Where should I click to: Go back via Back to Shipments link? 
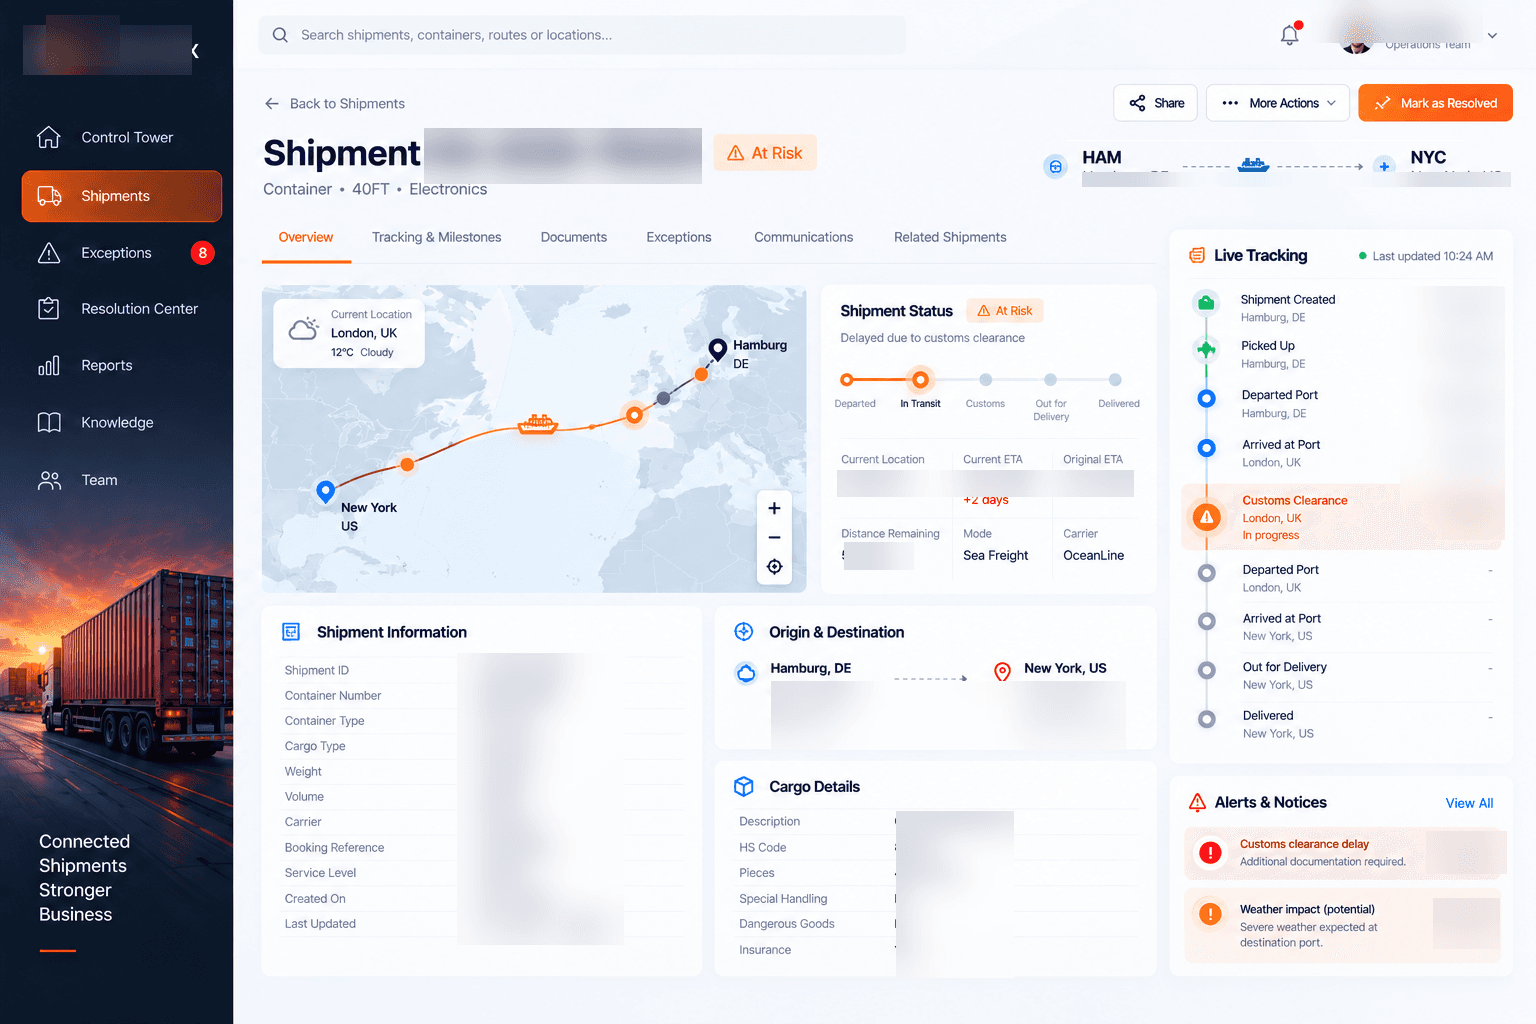click(335, 104)
